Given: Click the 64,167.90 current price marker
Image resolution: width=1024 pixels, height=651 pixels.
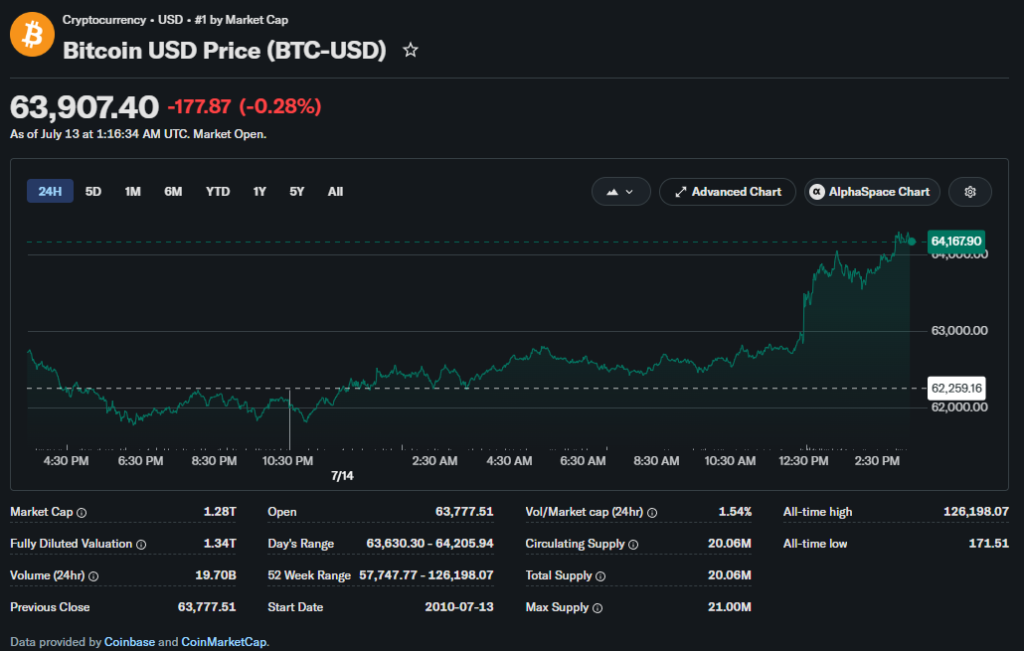Looking at the screenshot, I should click(x=956, y=242).
